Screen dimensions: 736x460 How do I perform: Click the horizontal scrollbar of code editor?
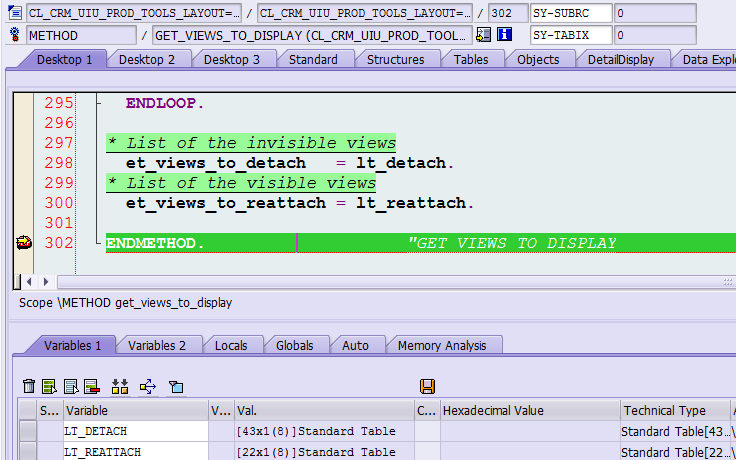(x=396, y=282)
